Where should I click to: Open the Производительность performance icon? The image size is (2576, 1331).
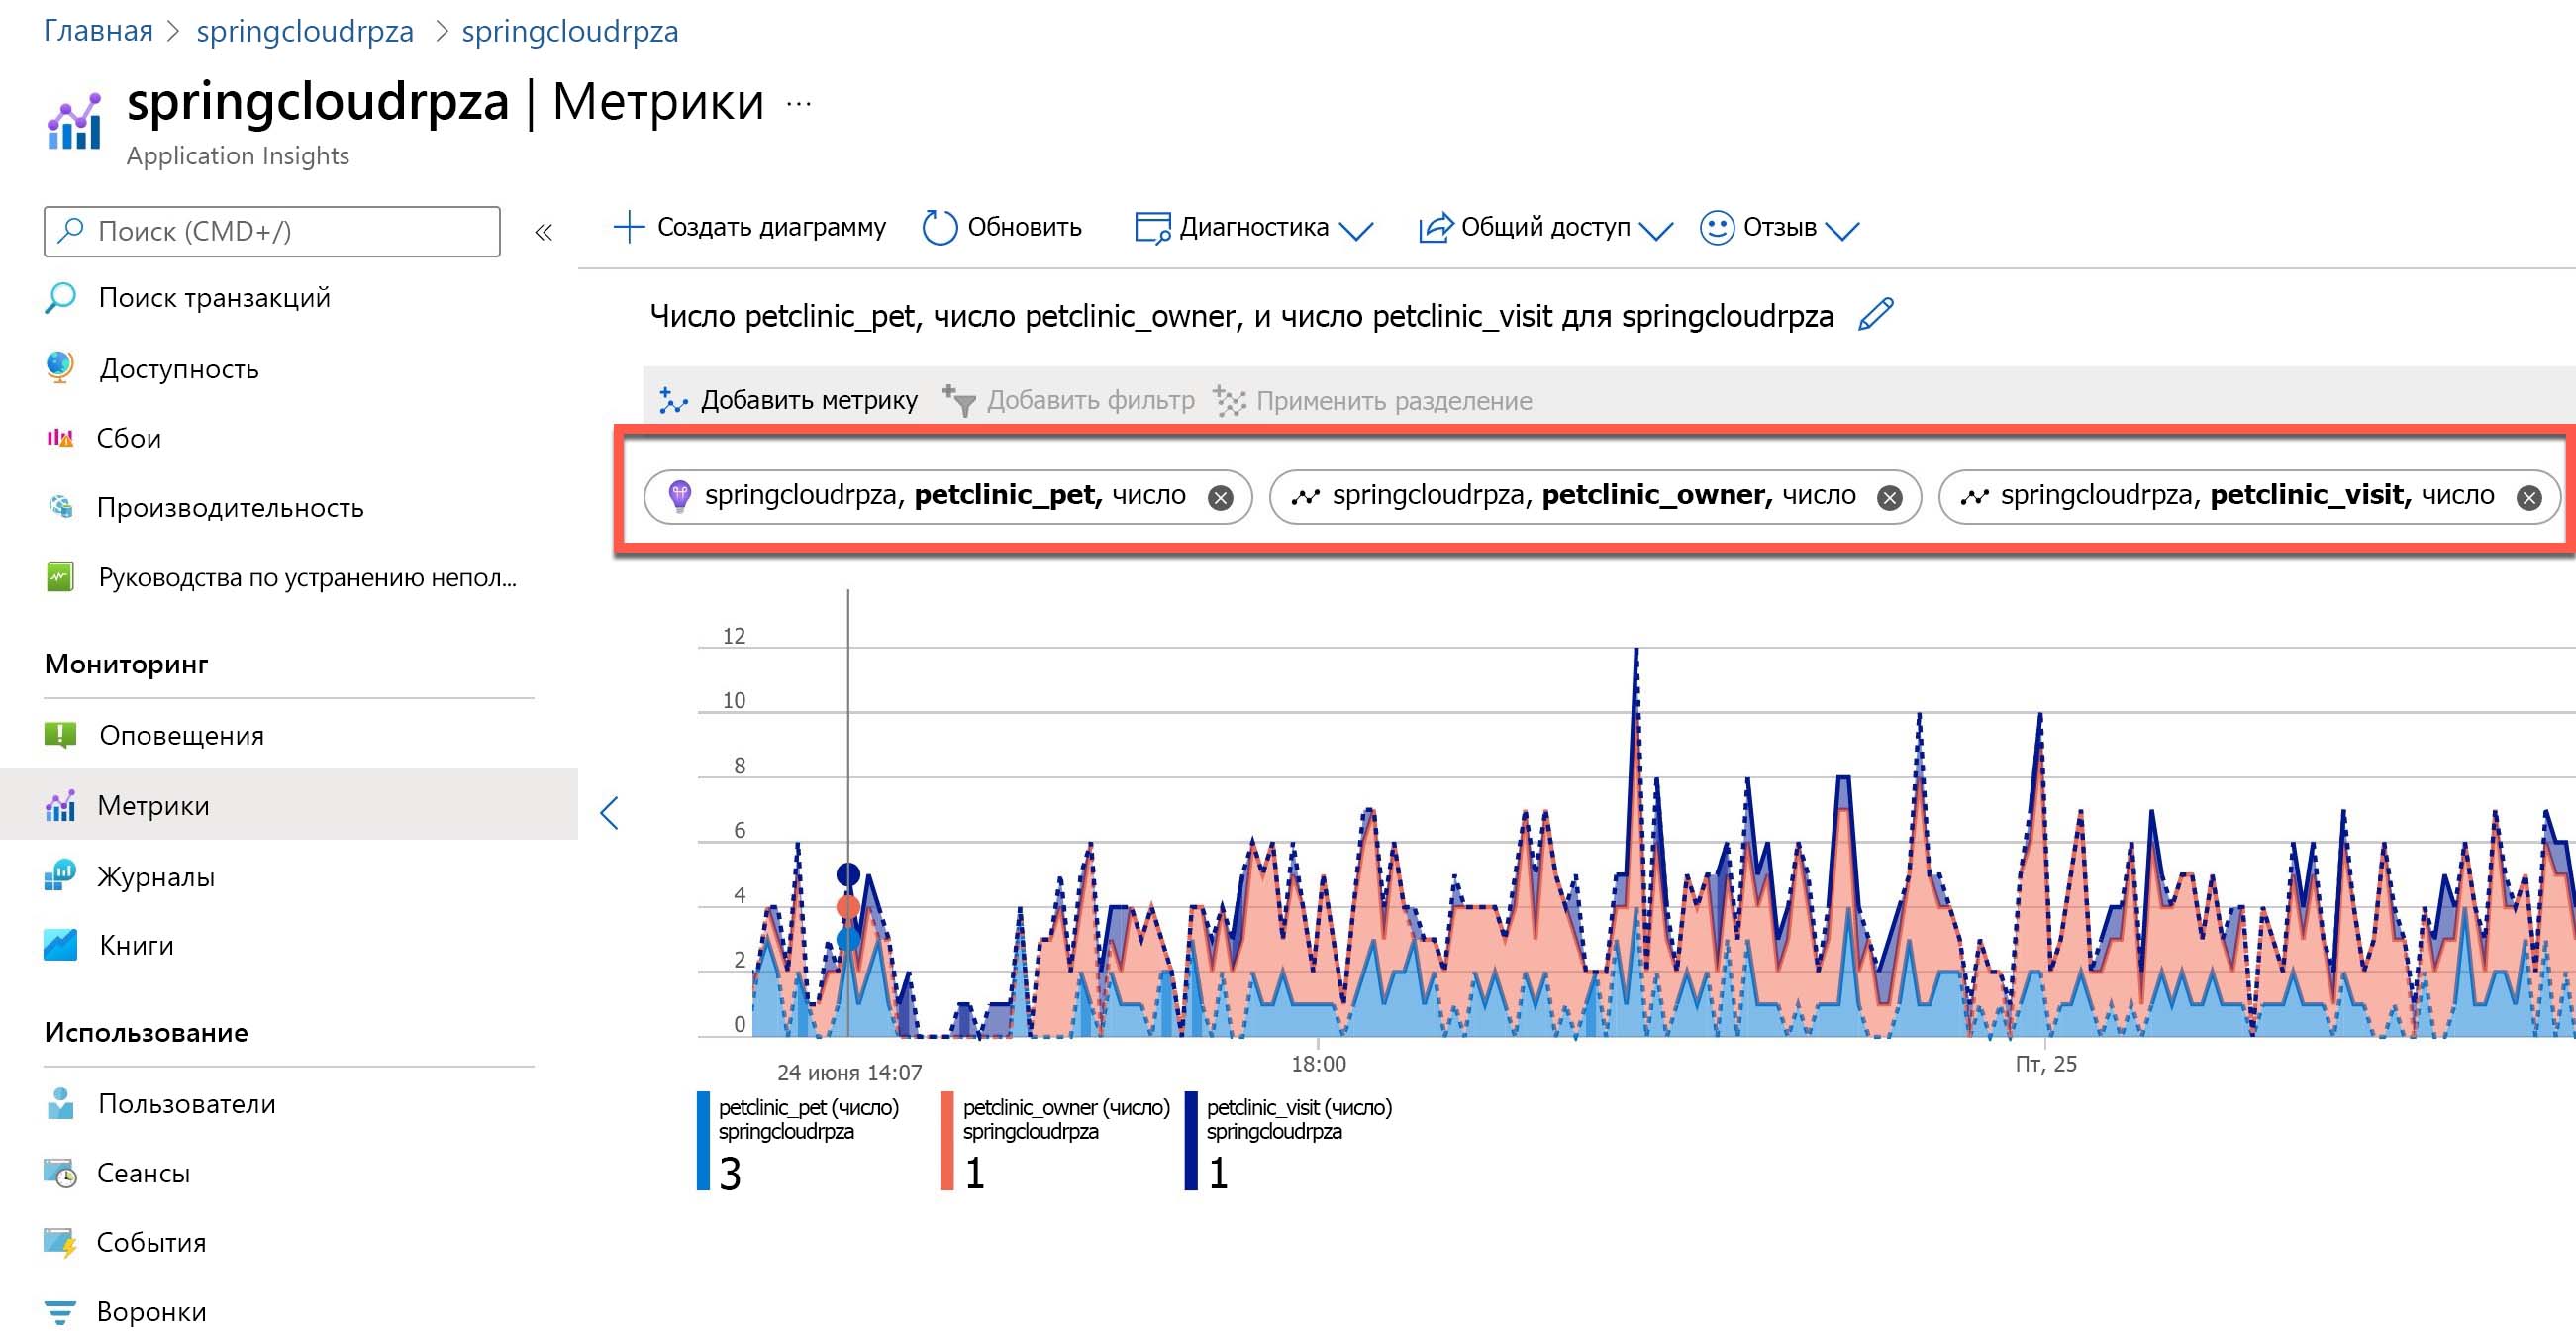[62, 507]
